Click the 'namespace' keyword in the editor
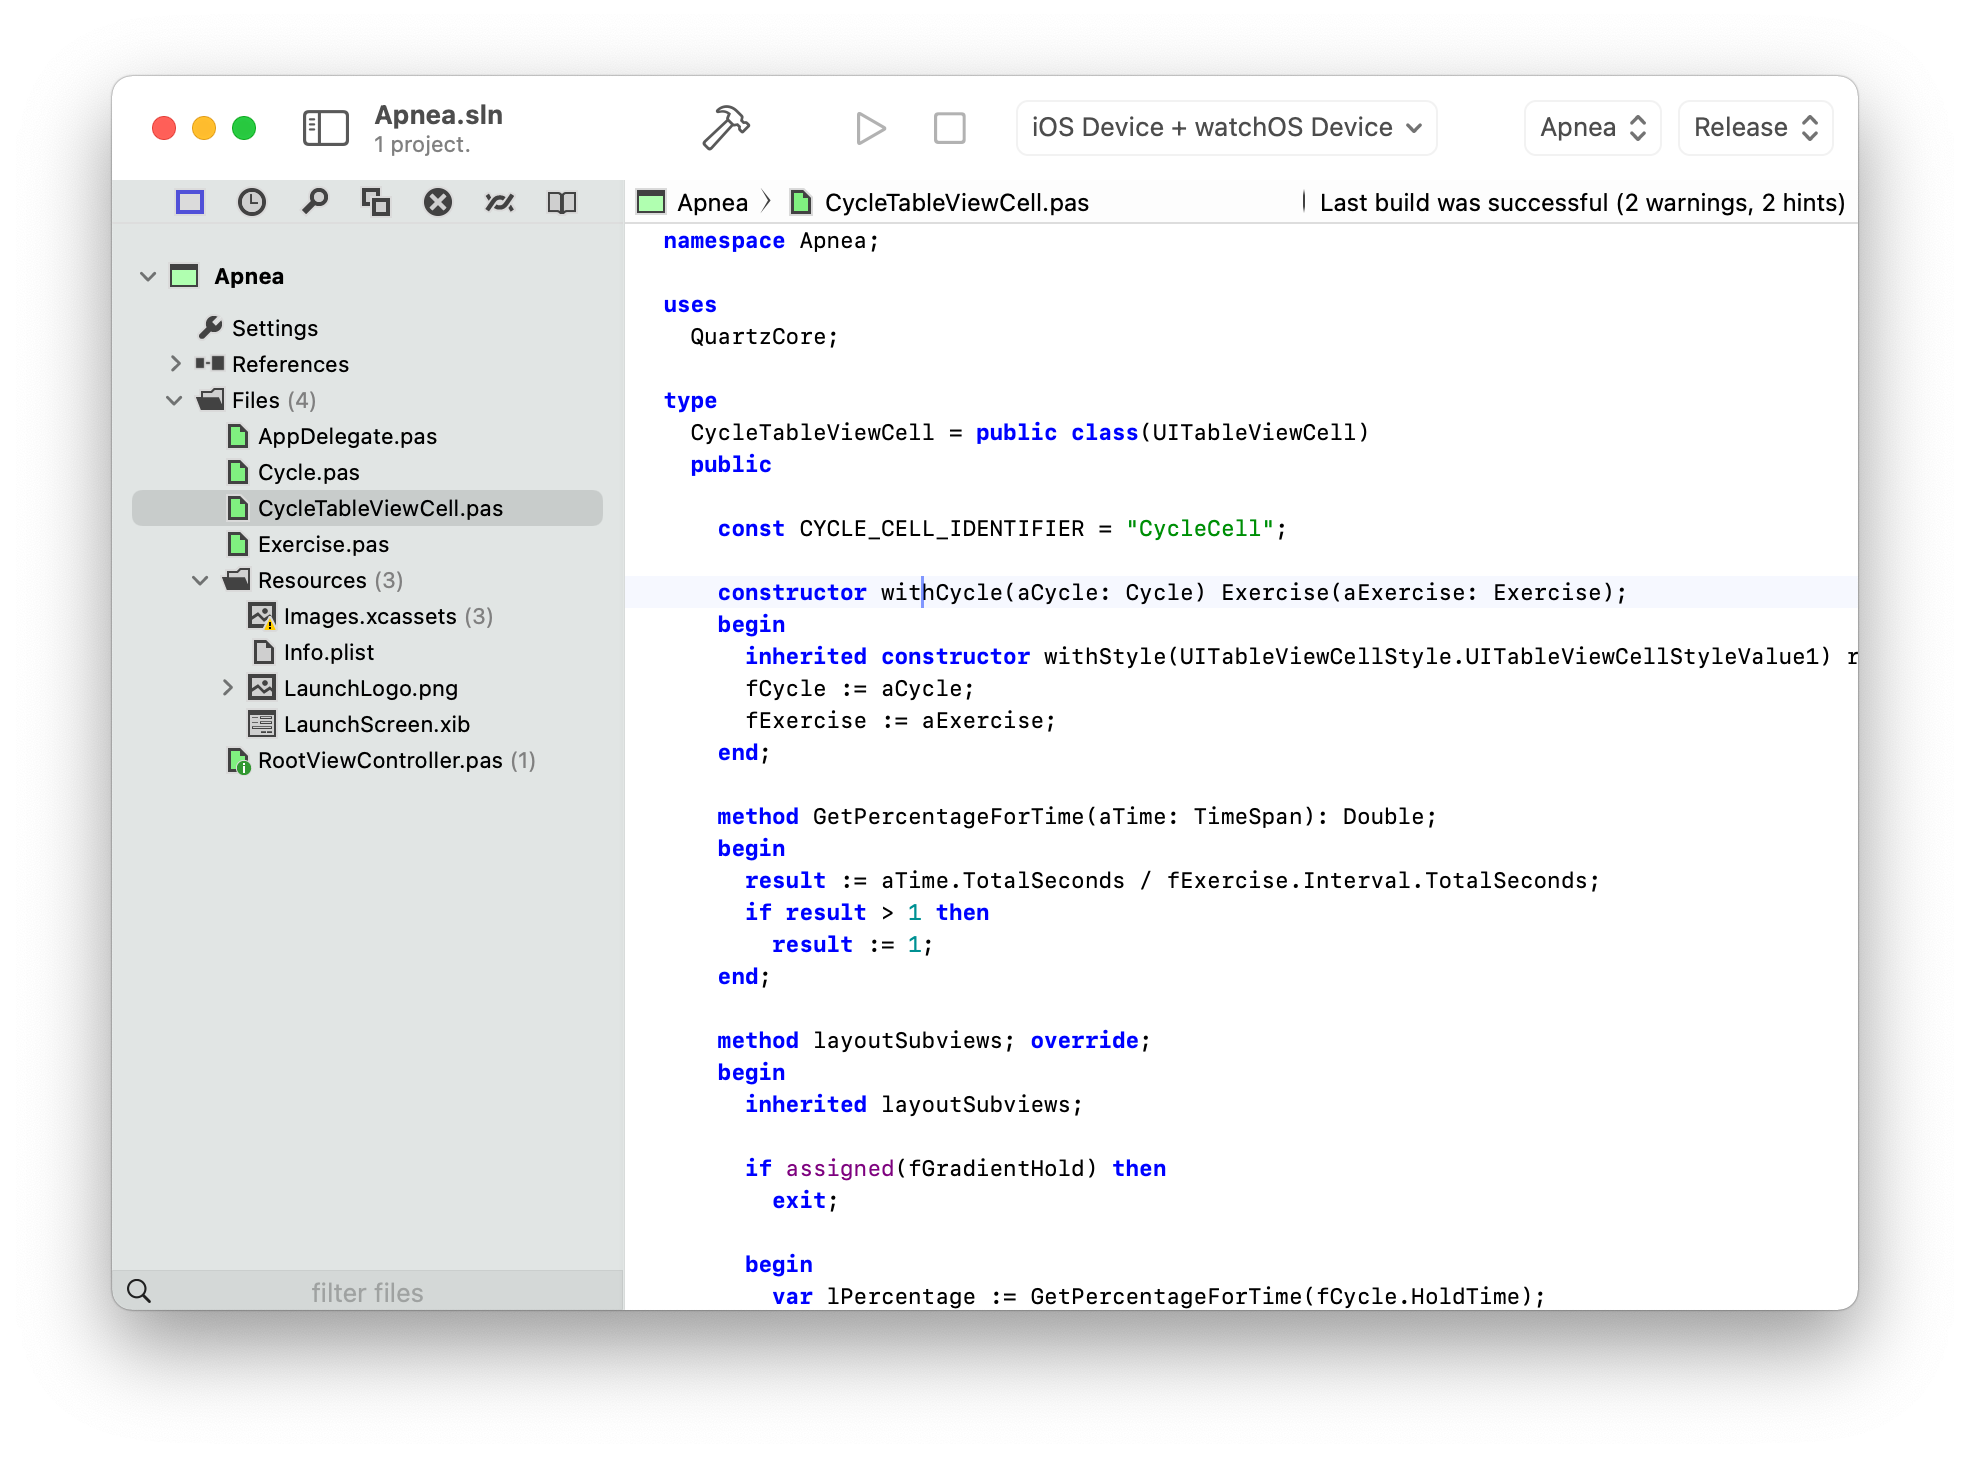 point(724,241)
